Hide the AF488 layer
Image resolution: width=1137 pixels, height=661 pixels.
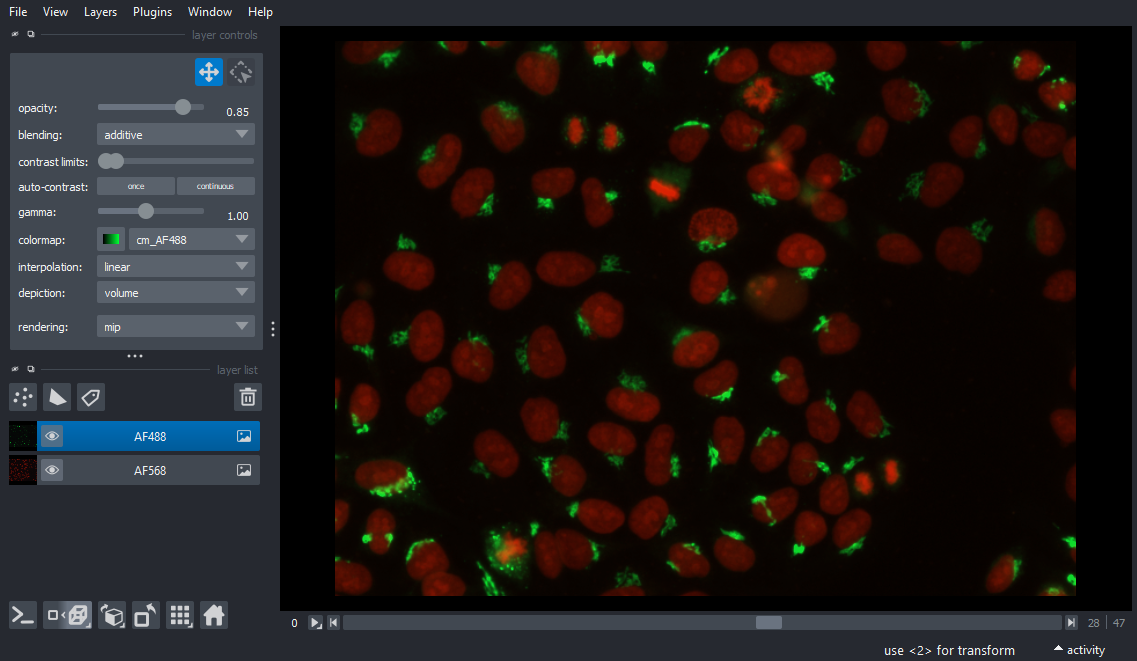click(52, 436)
